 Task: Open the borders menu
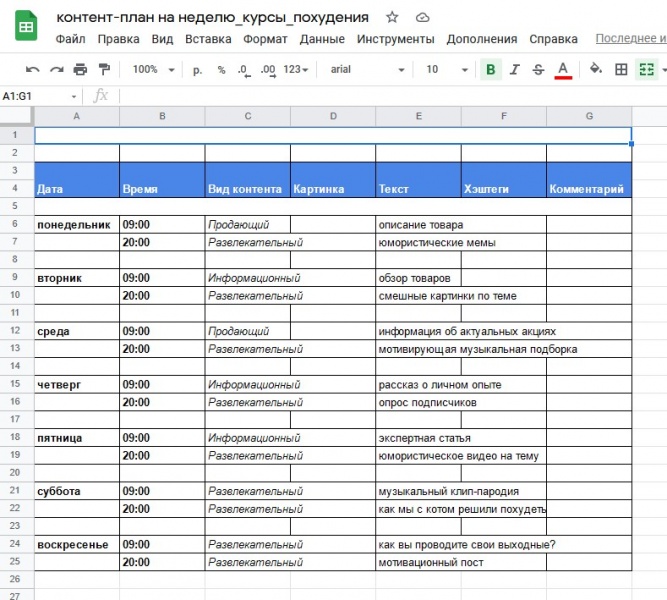click(621, 69)
